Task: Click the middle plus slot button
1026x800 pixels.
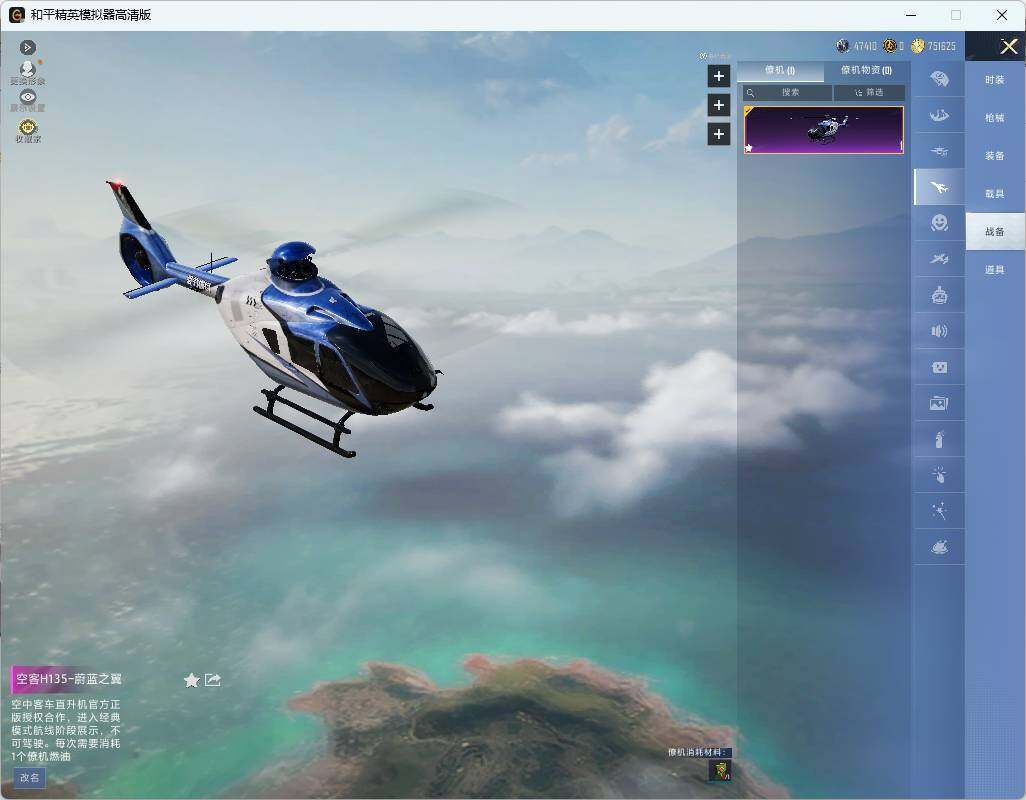Action: tap(718, 105)
